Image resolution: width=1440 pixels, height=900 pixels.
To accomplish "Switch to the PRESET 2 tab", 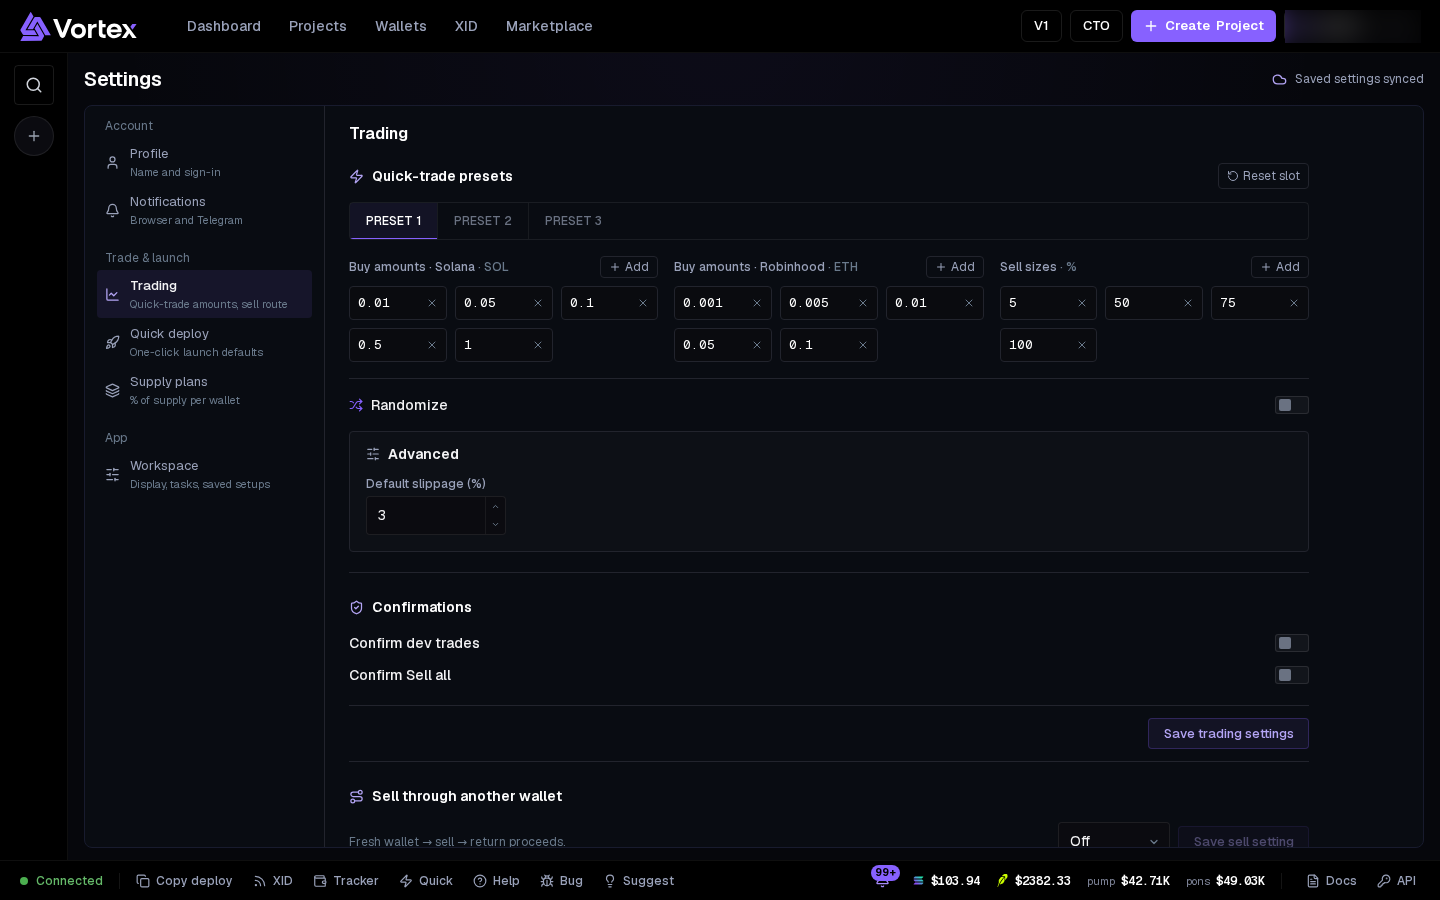I will [483, 221].
